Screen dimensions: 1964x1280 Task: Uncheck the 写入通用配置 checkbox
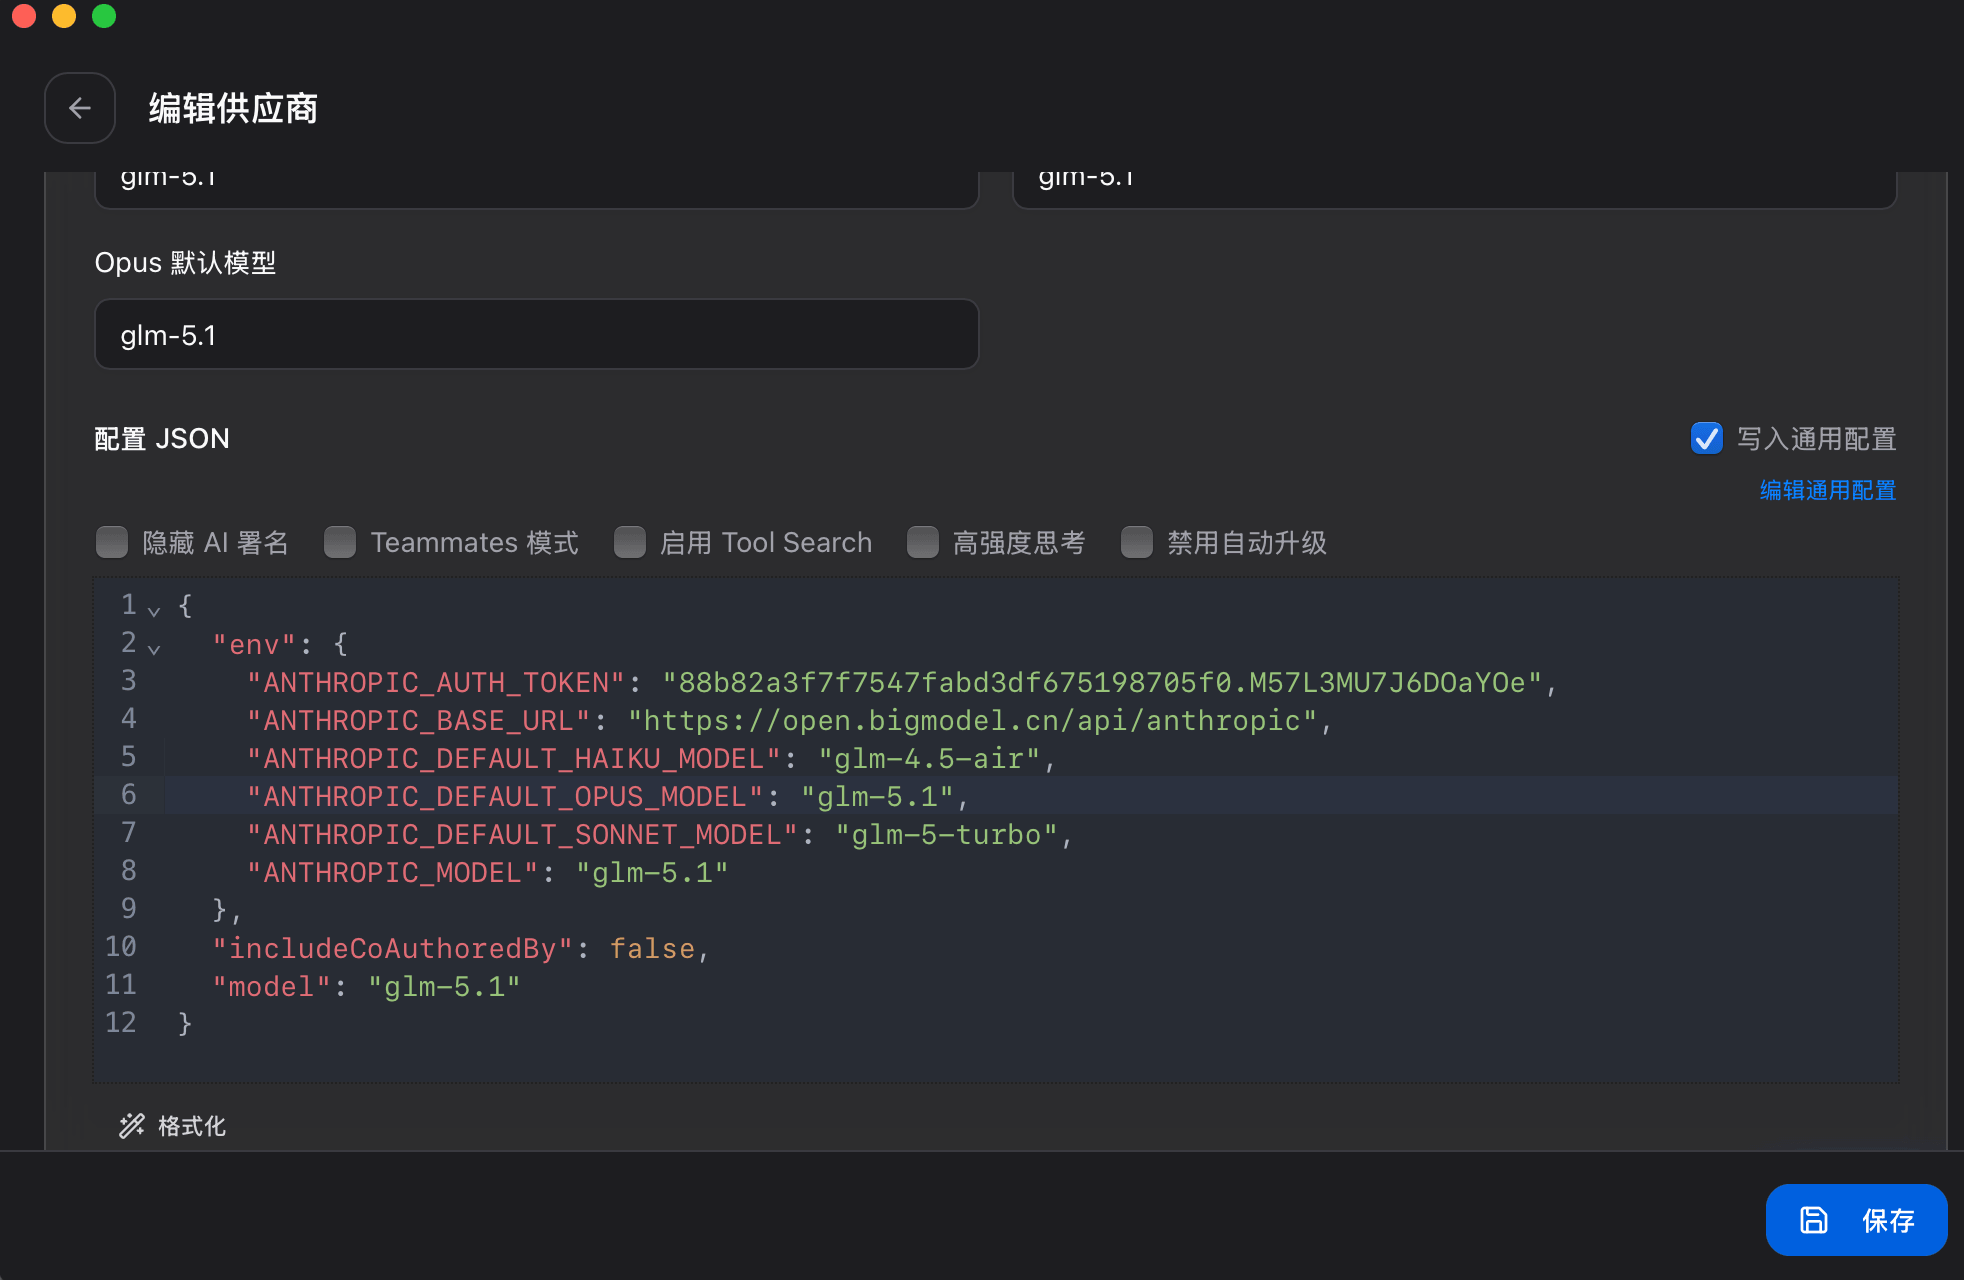point(1706,438)
